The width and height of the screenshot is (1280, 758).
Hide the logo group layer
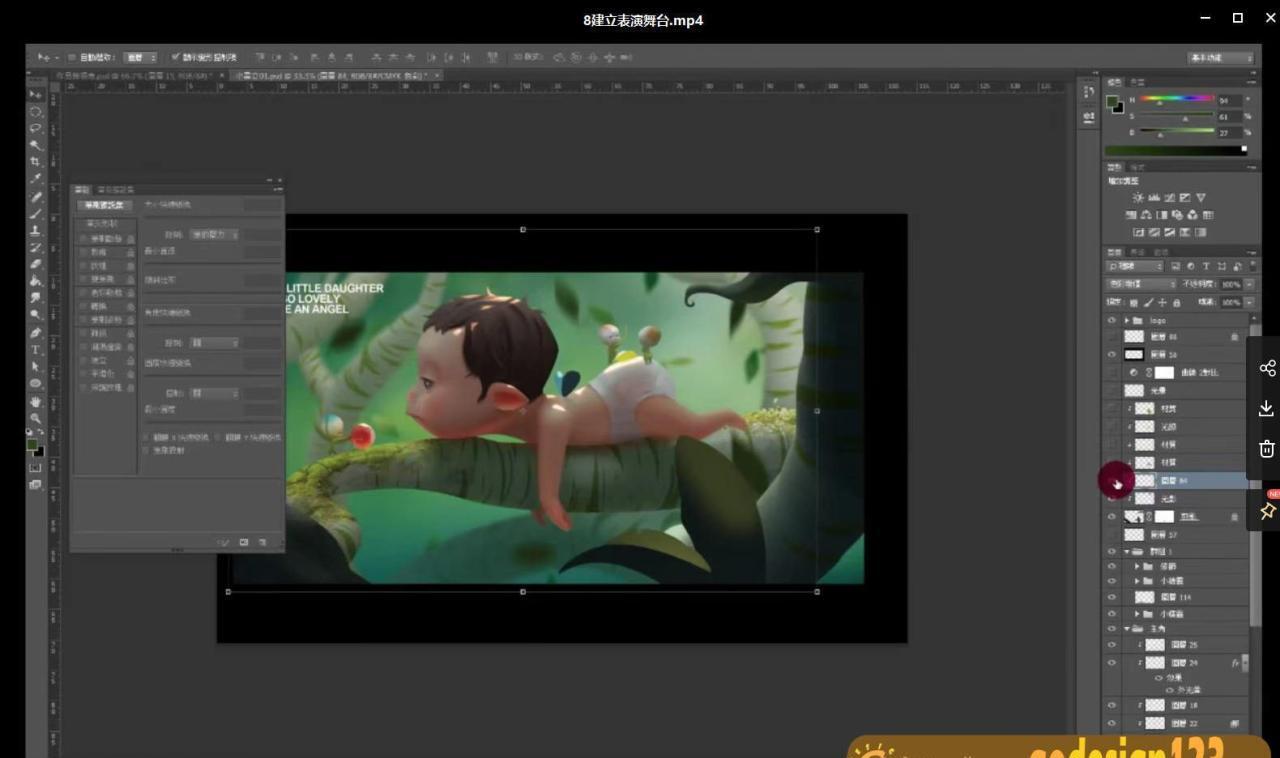pos(1111,320)
